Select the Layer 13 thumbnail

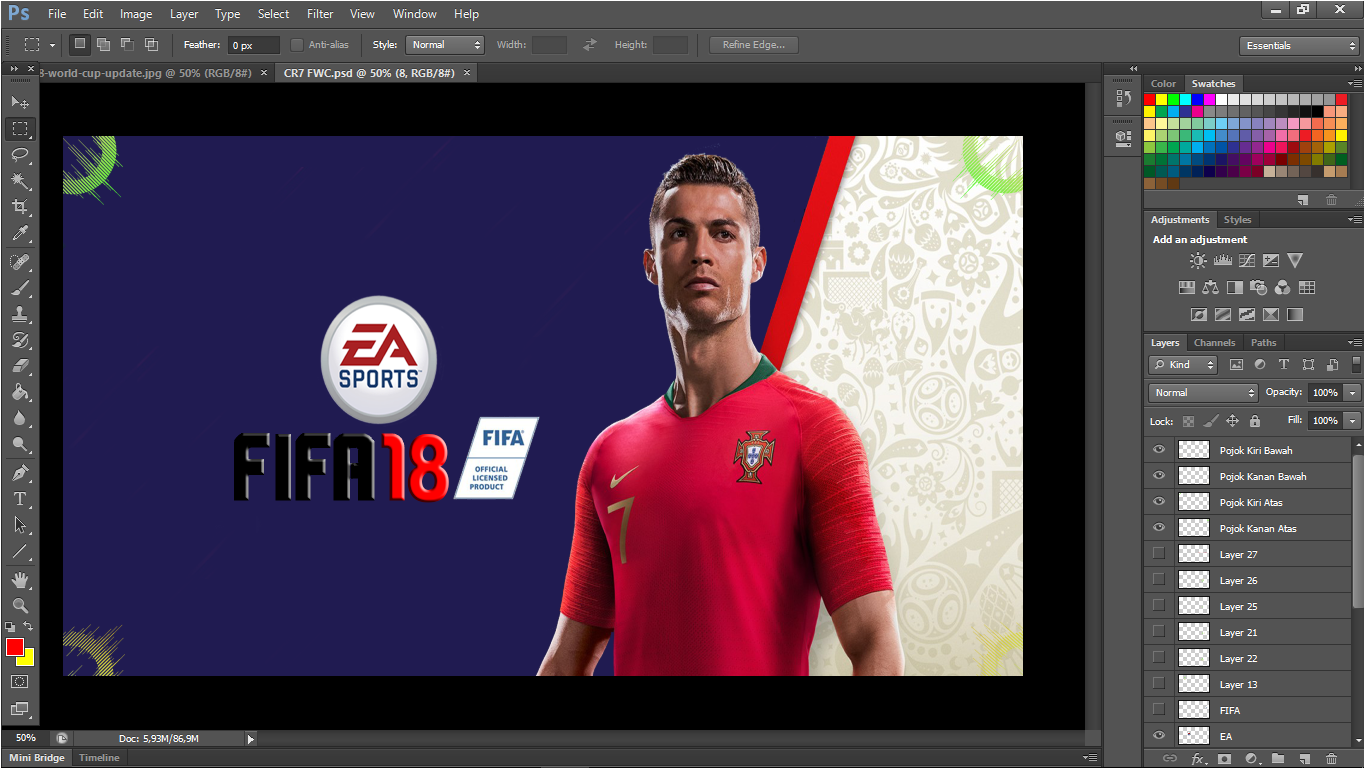pos(1194,684)
